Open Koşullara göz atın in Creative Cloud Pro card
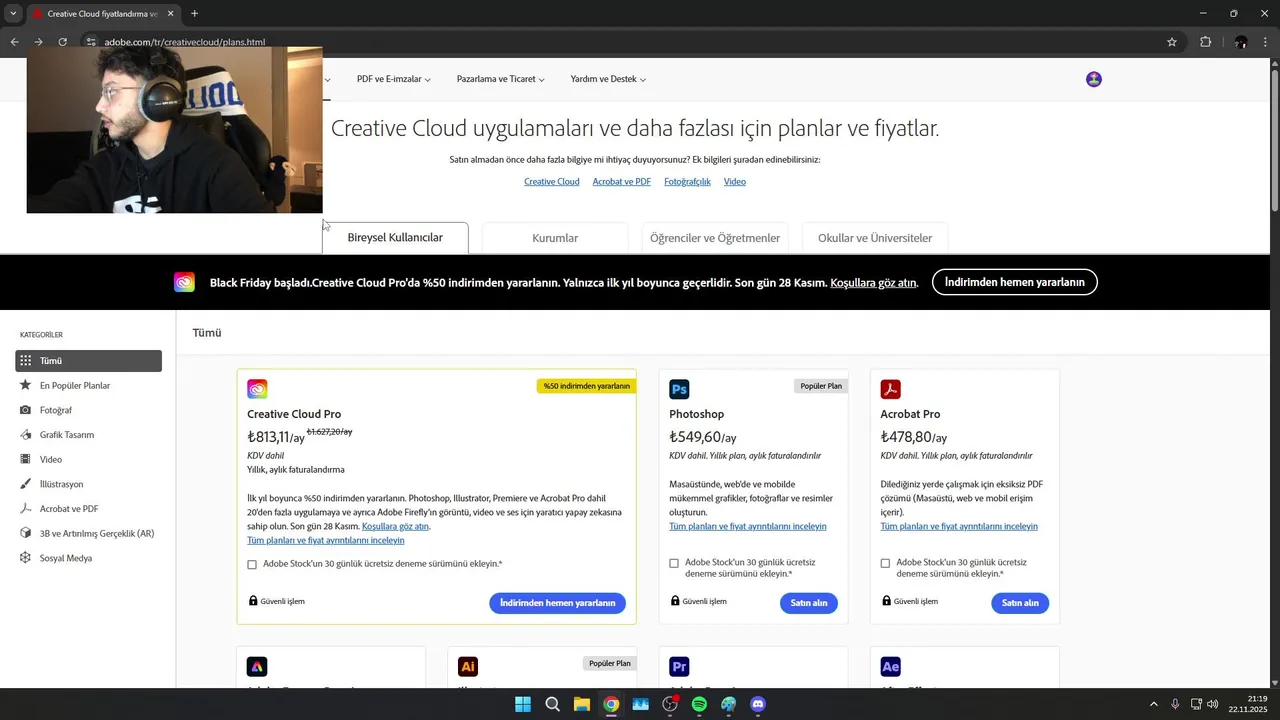This screenshot has width=1280, height=720. click(395, 526)
